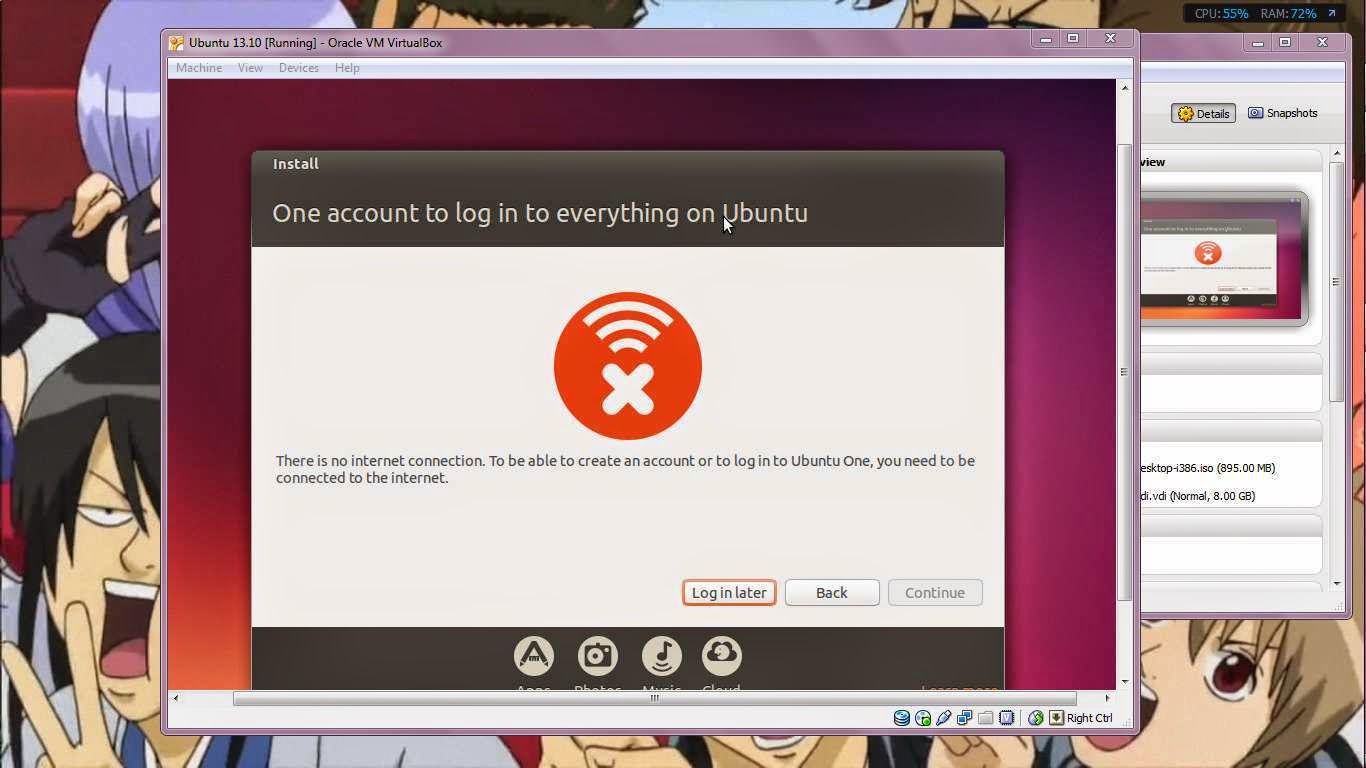Click the 'Right Ctrl' host key text

pyautogui.click(x=1089, y=718)
